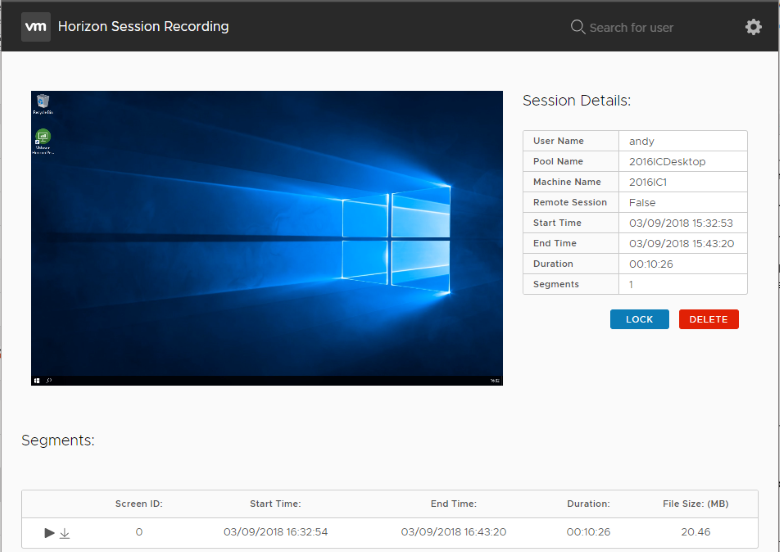Click the session video preview
Image resolution: width=780 pixels, height=552 pixels.
[267, 238]
